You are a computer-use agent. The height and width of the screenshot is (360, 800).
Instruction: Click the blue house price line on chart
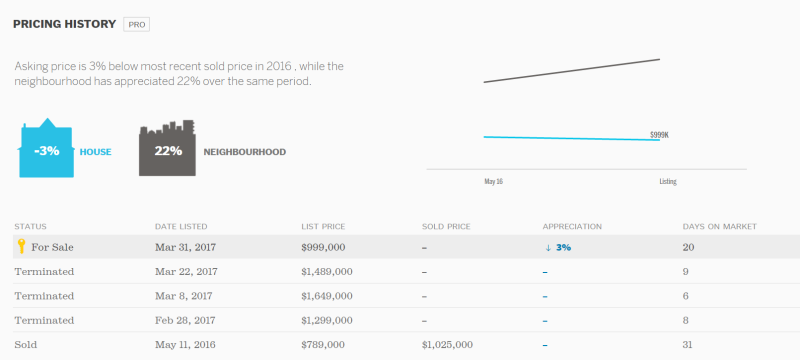(571, 138)
